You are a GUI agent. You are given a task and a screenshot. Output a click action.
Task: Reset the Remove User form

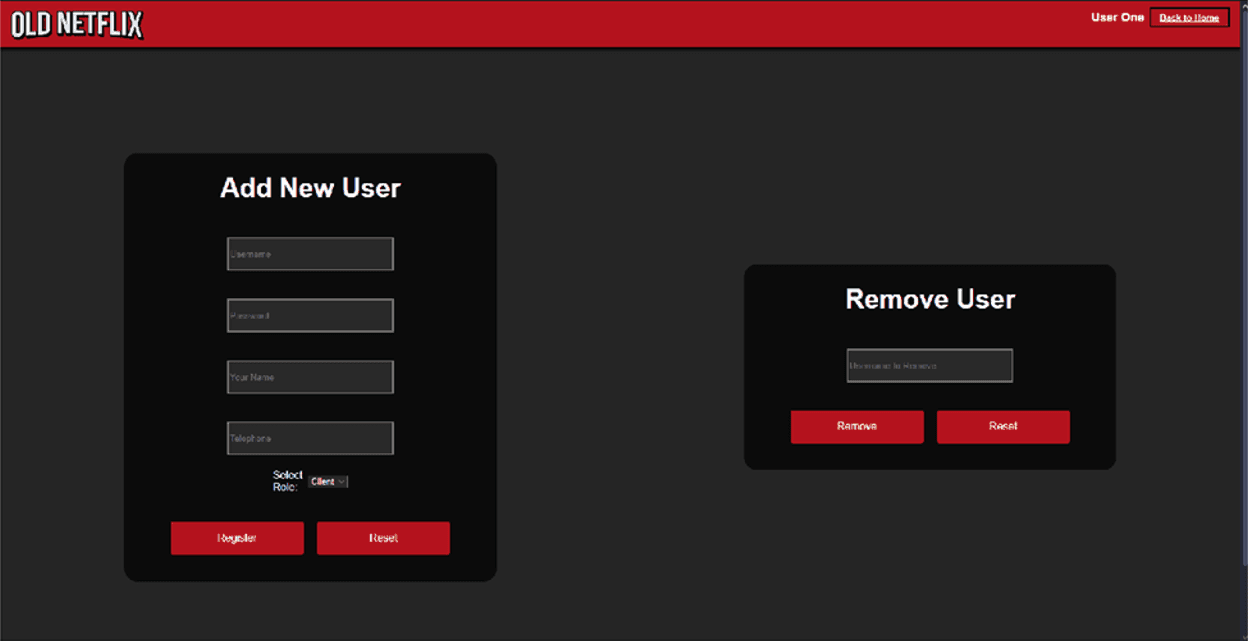pyautogui.click(x=1003, y=427)
